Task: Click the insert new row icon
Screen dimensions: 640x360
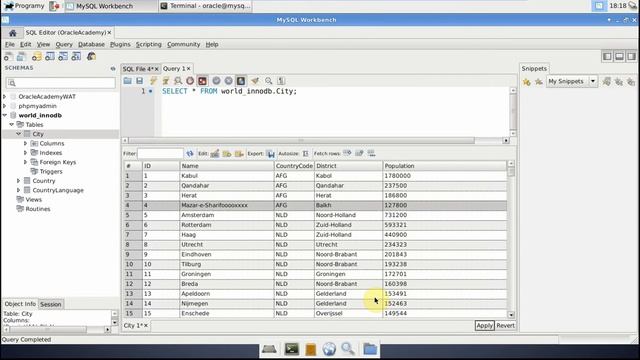Action: tap(227, 153)
